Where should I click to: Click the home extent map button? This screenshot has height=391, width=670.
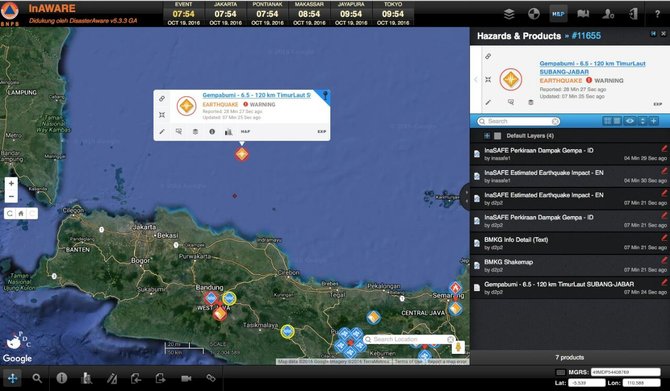coord(21,213)
